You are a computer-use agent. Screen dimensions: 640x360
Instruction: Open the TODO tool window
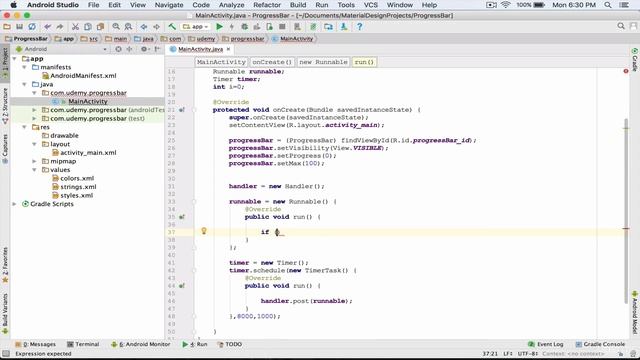[x=230, y=344]
